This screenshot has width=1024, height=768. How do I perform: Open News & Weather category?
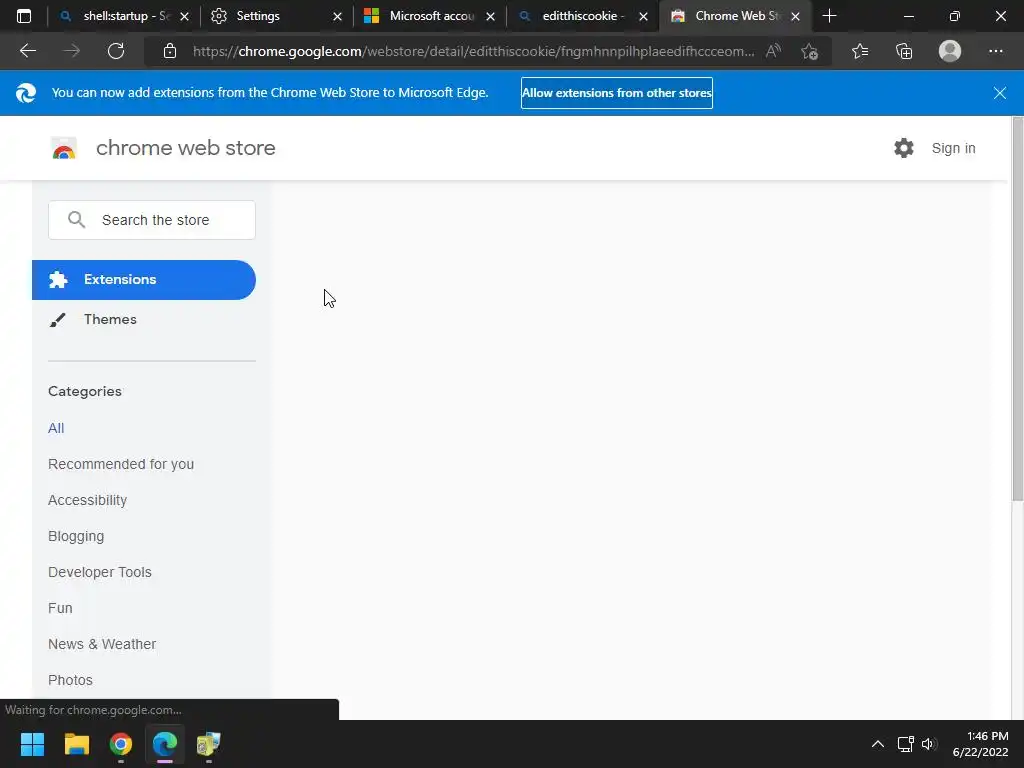pos(102,643)
